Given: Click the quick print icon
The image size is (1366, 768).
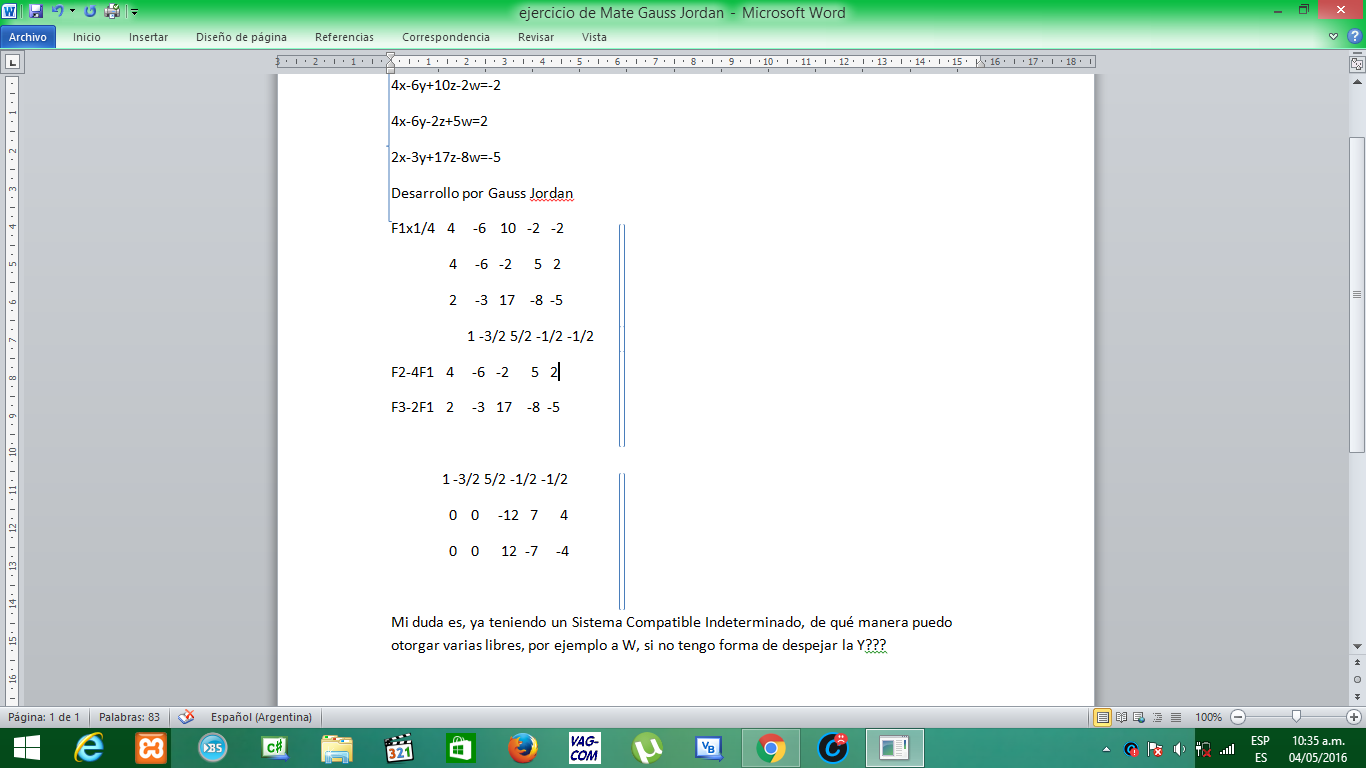Looking at the screenshot, I should coord(112,12).
